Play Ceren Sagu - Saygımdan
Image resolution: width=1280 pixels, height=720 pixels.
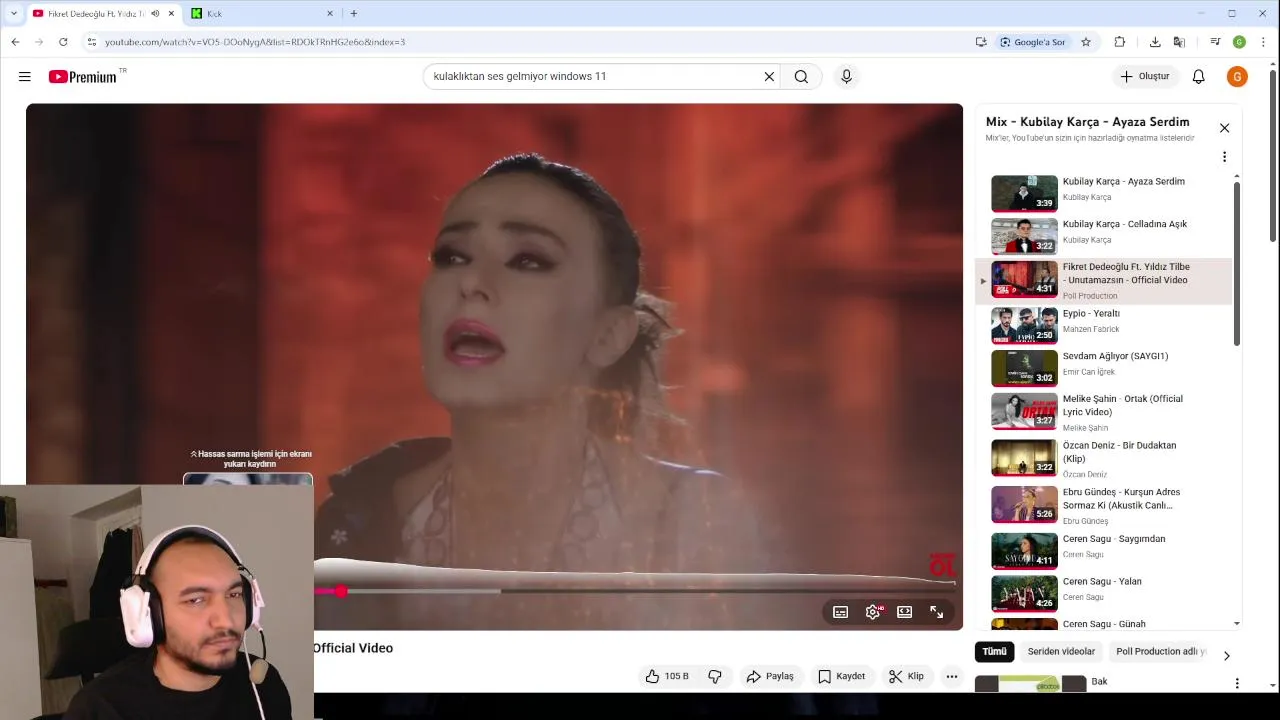pyautogui.click(x=1104, y=550)
